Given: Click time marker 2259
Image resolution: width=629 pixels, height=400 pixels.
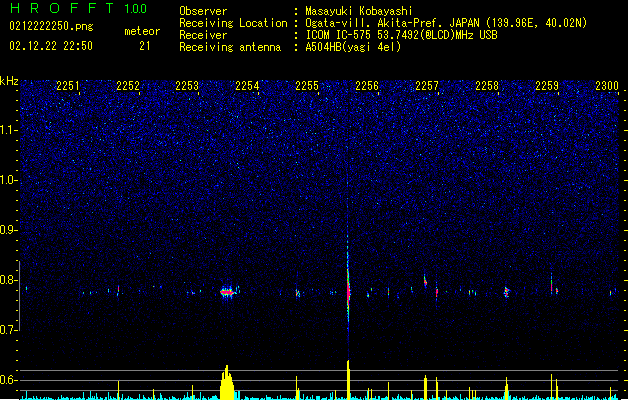Looking at the screenshot, I should (547, 85).
